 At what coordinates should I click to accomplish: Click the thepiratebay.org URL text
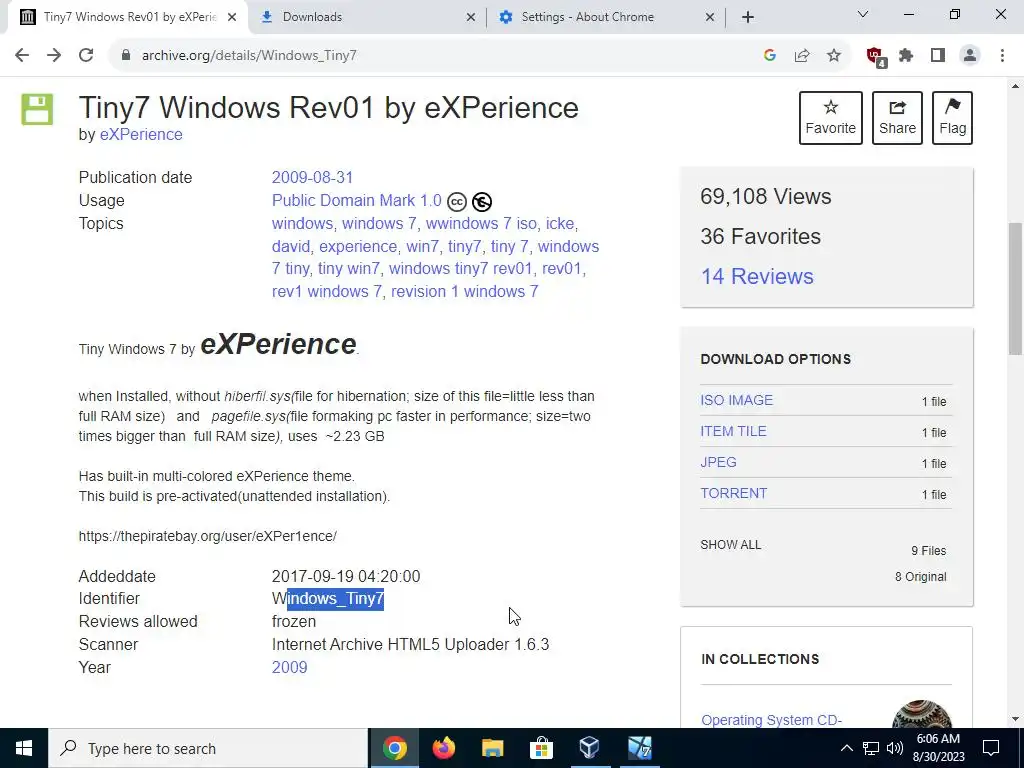208,536
